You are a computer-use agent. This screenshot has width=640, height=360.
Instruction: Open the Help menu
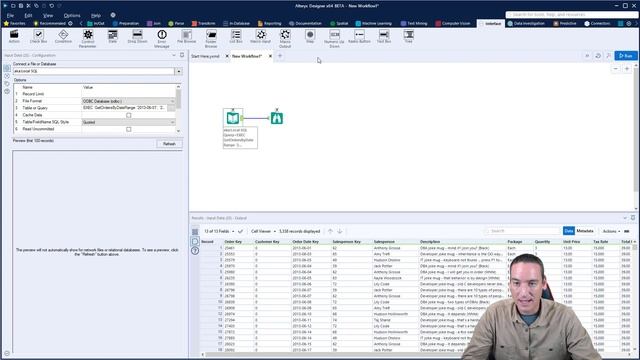pos(96,15)
